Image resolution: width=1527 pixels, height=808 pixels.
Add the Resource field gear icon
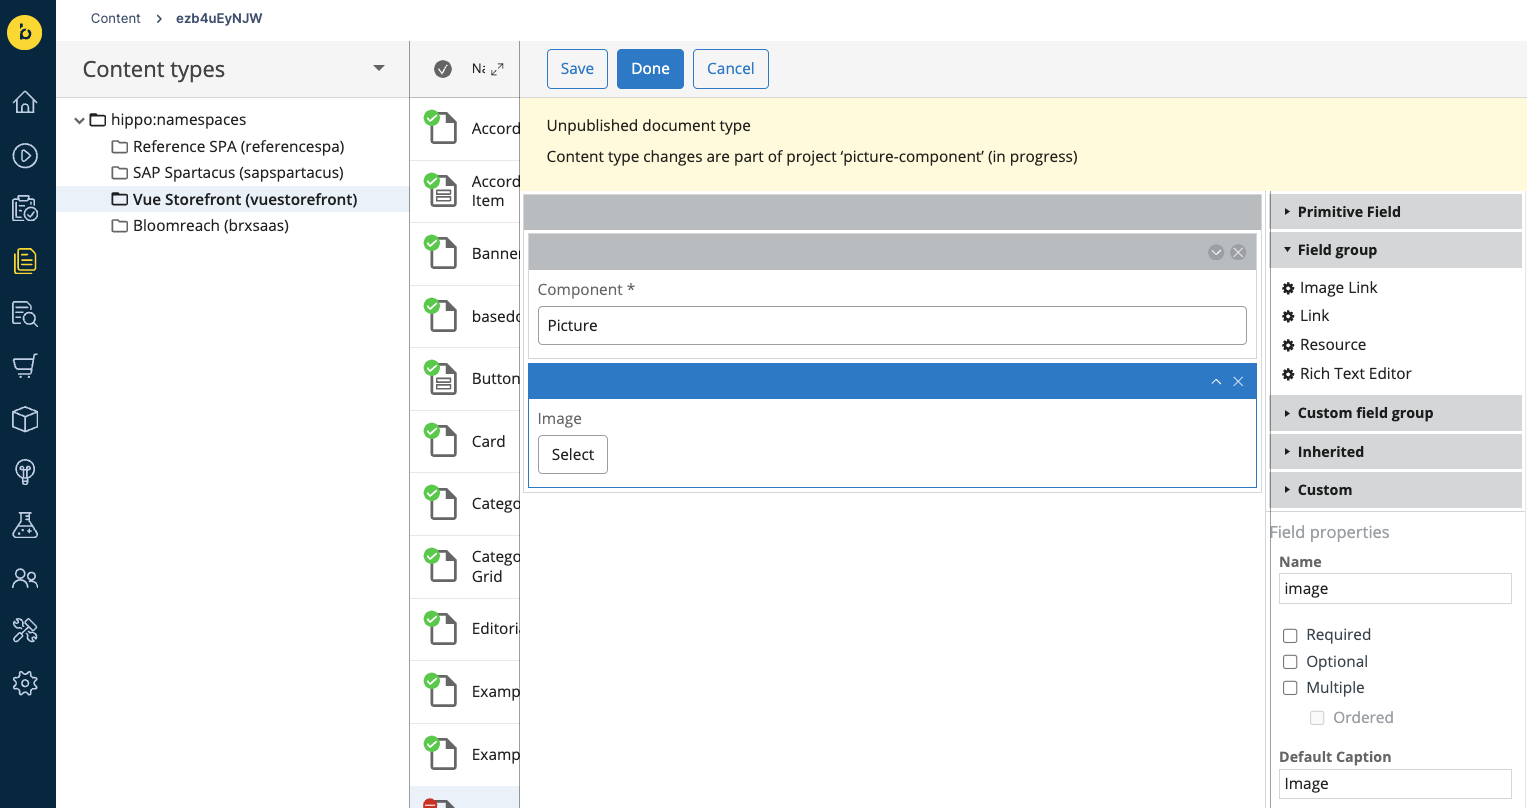point(1288,345)
